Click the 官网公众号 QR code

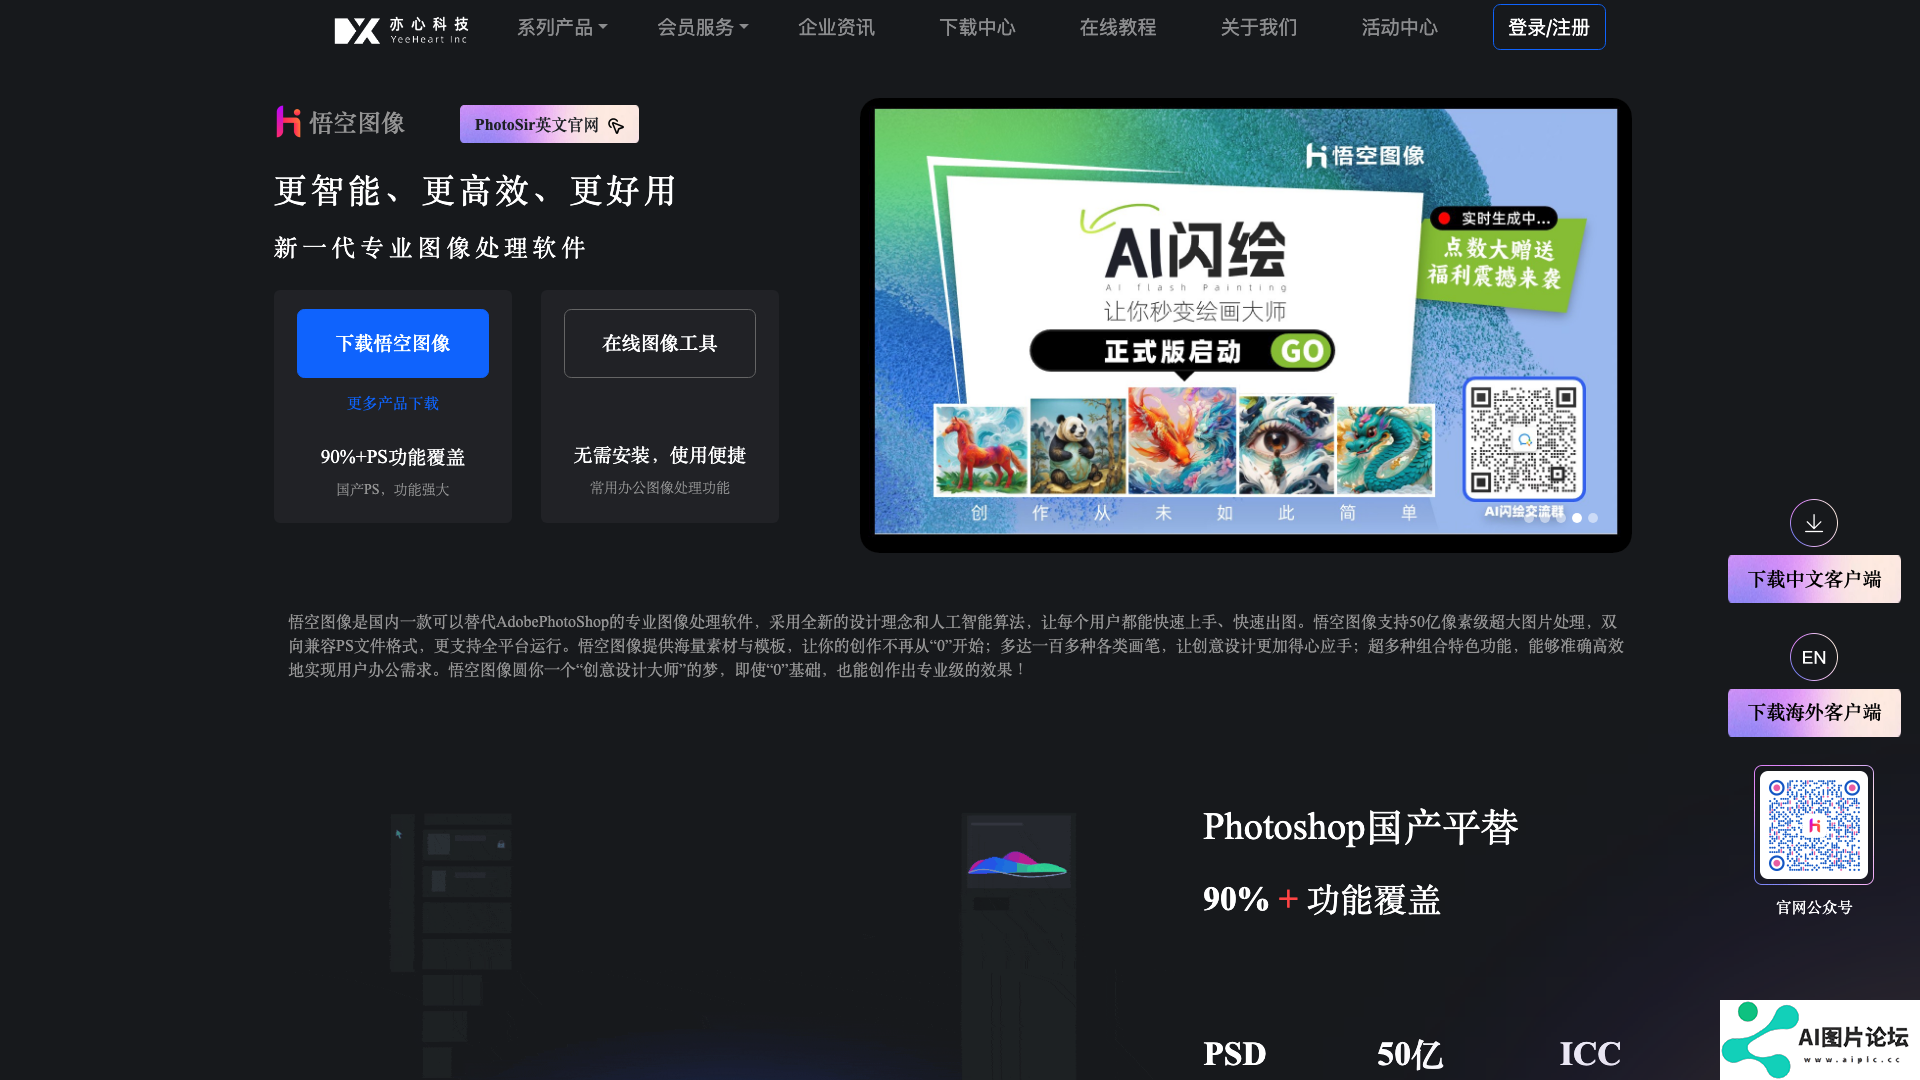tap(1814, 825)
